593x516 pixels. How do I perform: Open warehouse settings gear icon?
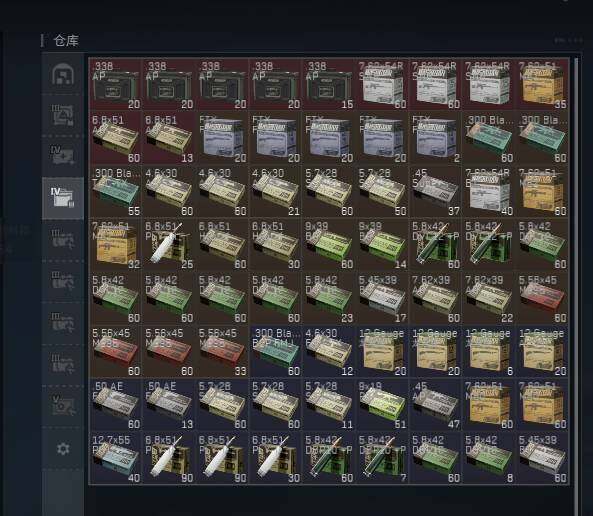tap(63, 449)
